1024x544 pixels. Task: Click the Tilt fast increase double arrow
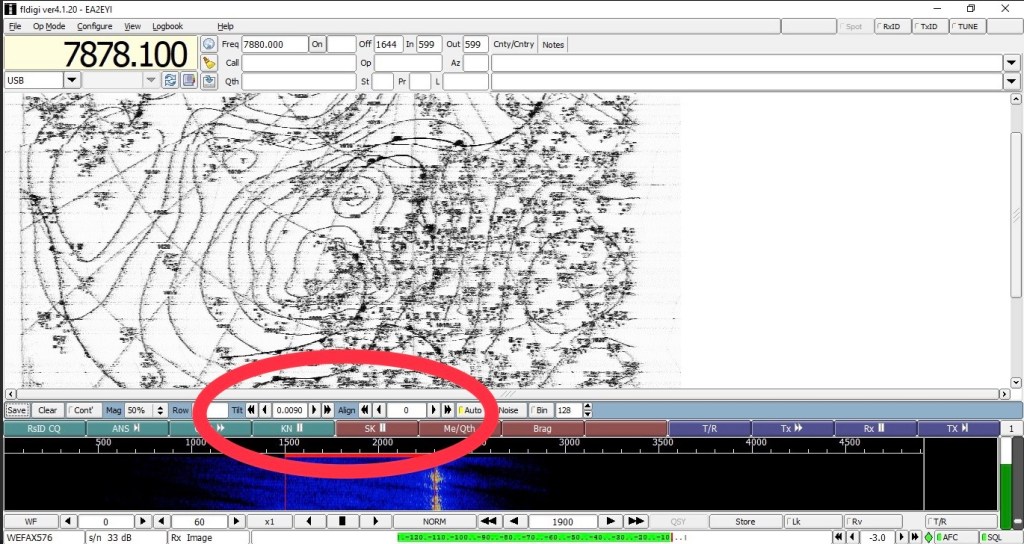click(328, 410)
